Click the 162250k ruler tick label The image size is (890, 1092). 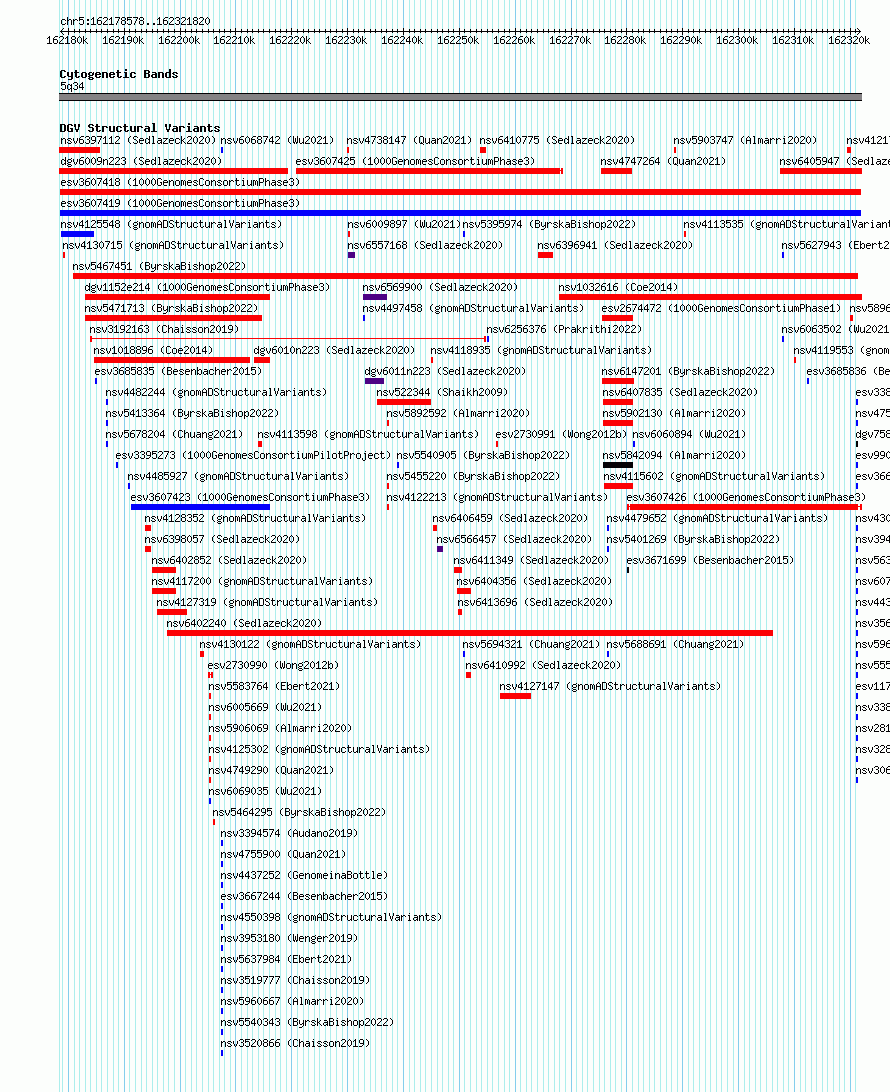pos(458,40)
